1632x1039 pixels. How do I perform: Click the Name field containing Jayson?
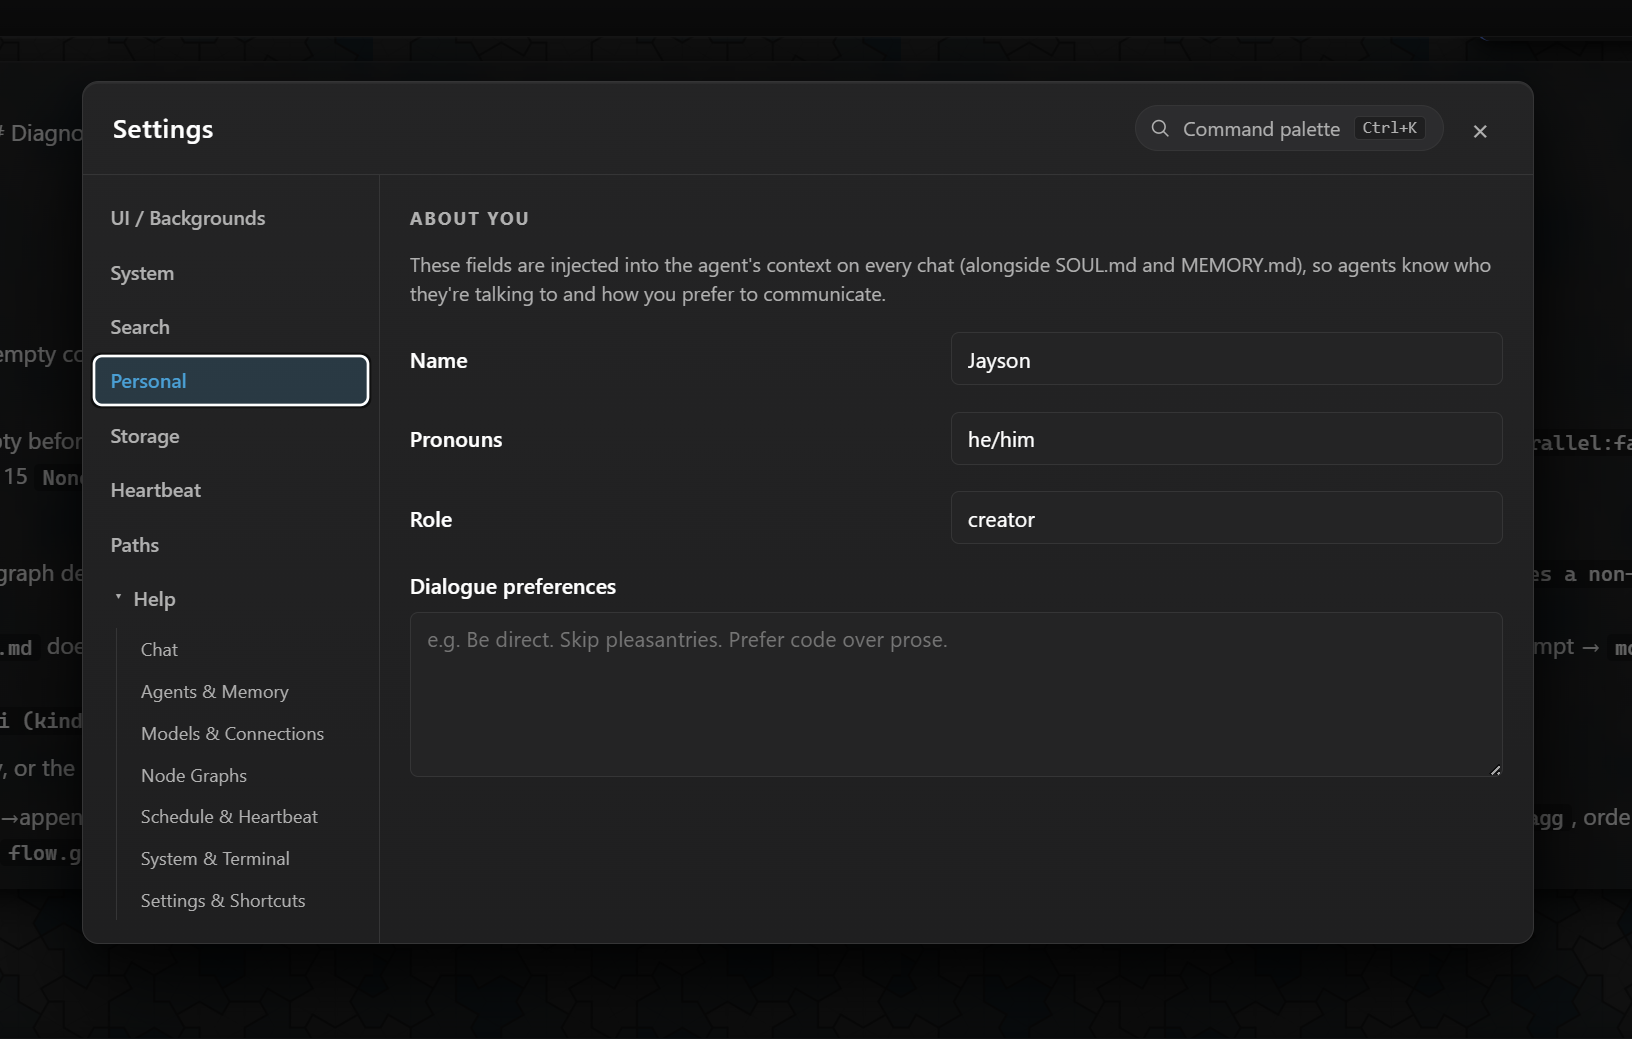coord(1226,359)
